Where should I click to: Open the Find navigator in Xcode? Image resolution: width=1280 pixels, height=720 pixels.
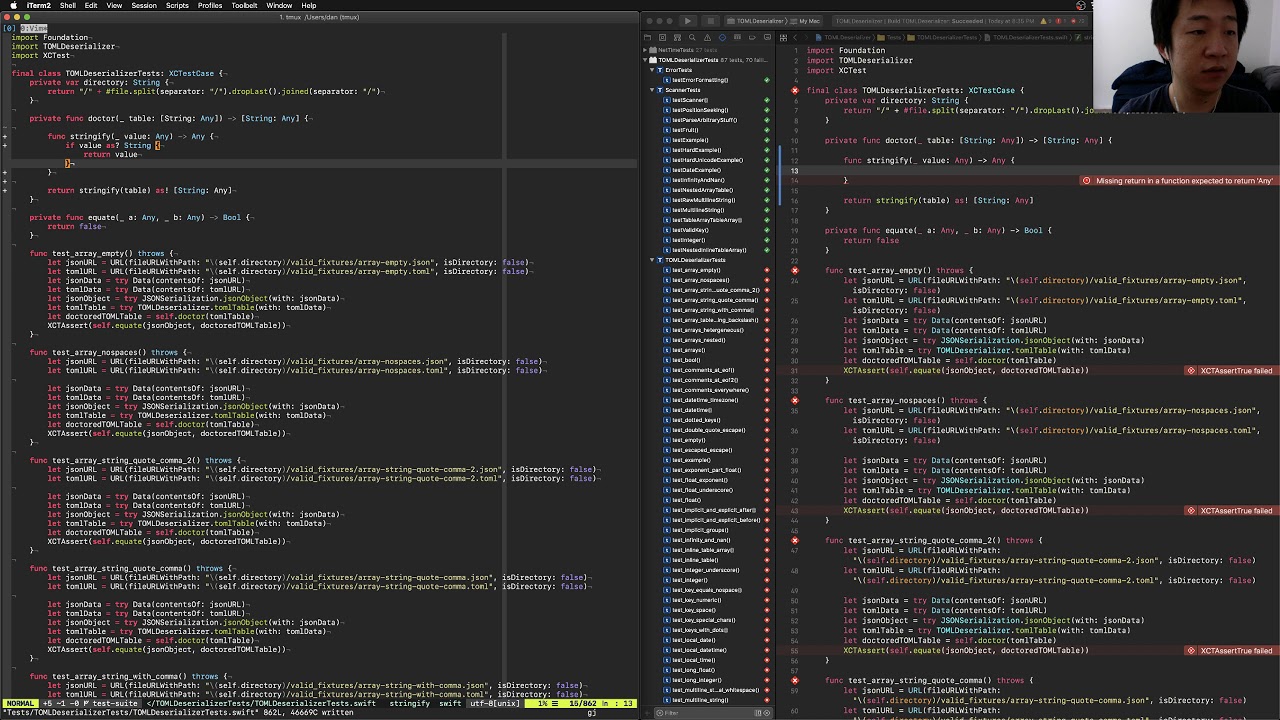point(692,37)
